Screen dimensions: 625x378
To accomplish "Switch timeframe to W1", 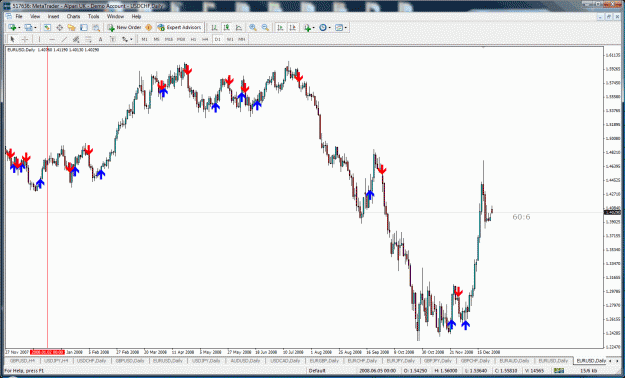I will pos(230,39).
